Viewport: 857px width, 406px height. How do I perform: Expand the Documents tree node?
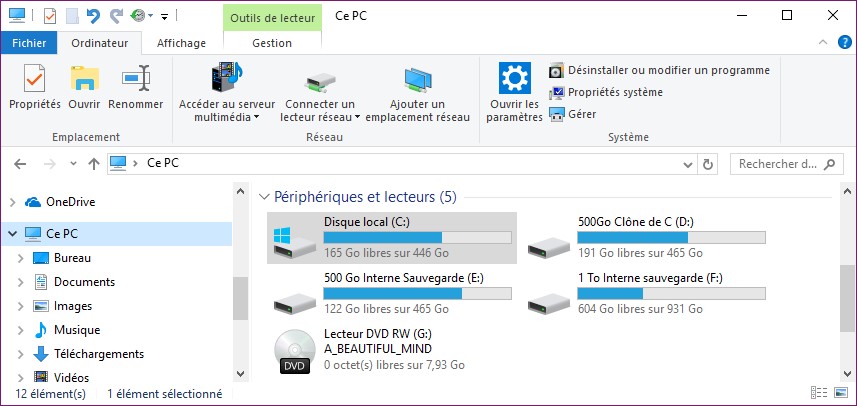pos(20,282)
